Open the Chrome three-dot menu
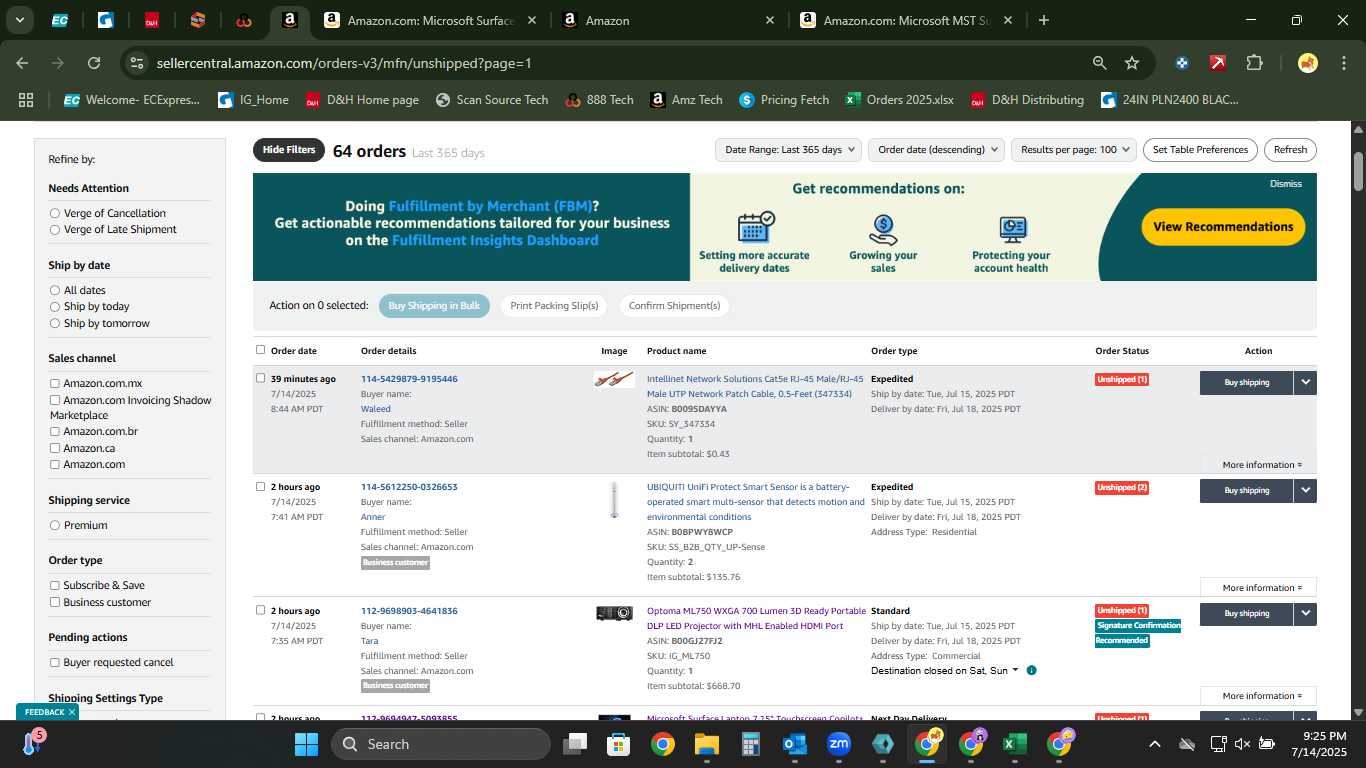This screenshot has height=768, width=1366. 1343,63
